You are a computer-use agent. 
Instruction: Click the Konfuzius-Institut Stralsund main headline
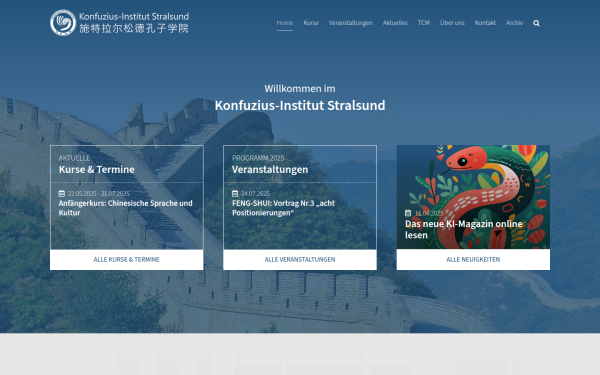tap(300, 105)
